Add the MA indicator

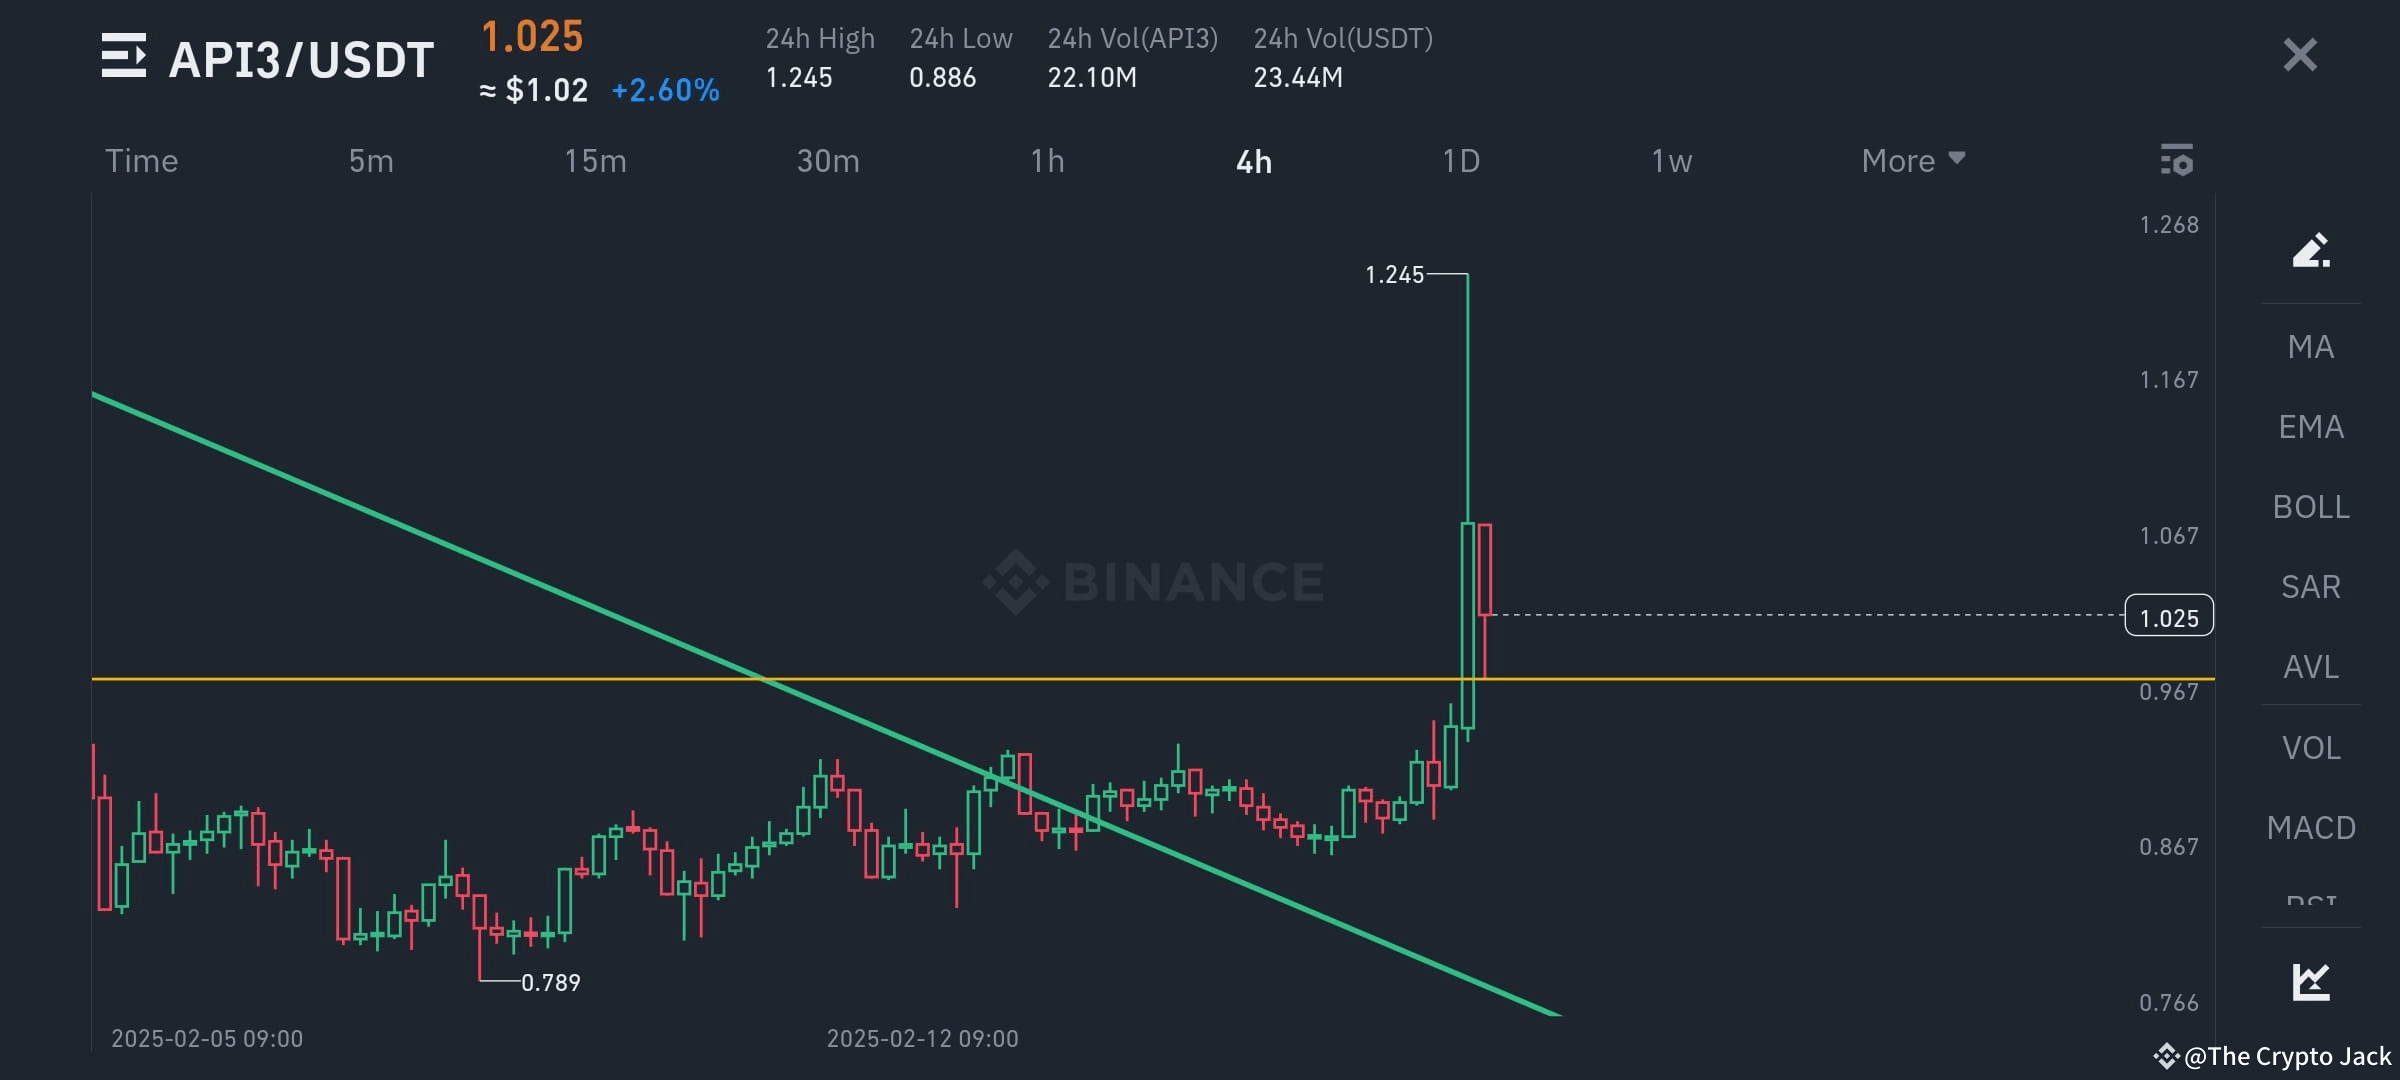(2311, 345)
